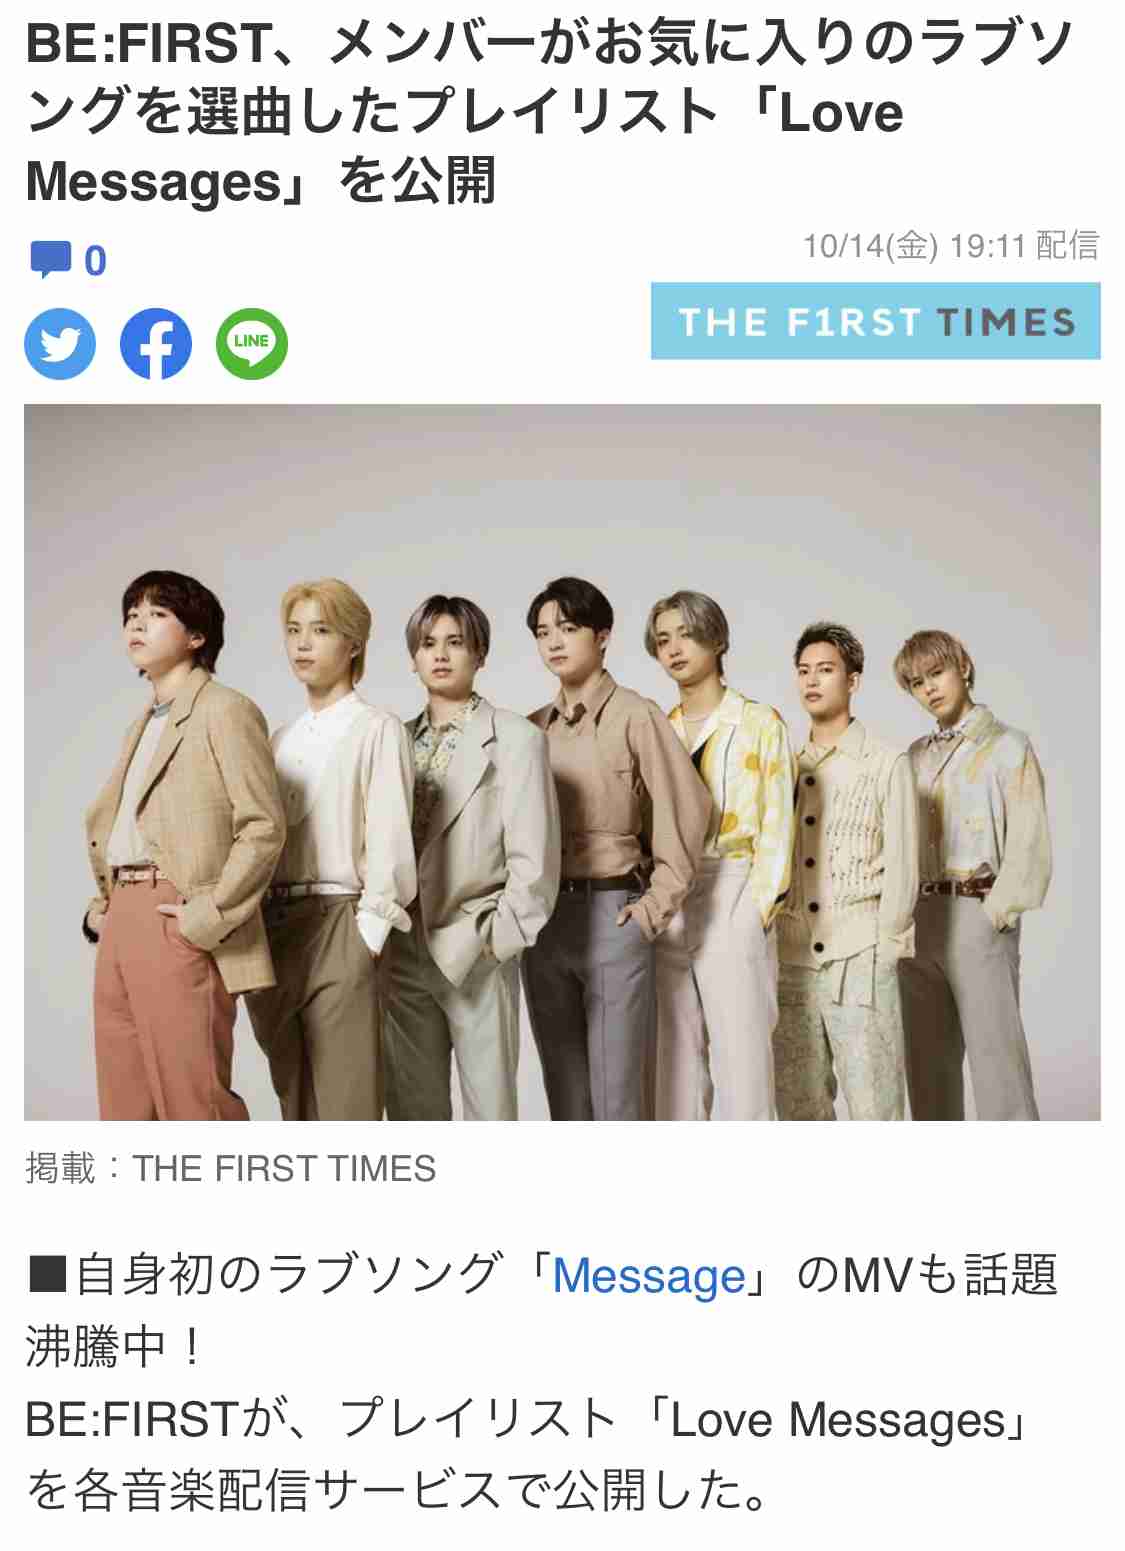1125x1551 pixels.
Task: Tap the green LINE share icon
Action: (252, 344)
